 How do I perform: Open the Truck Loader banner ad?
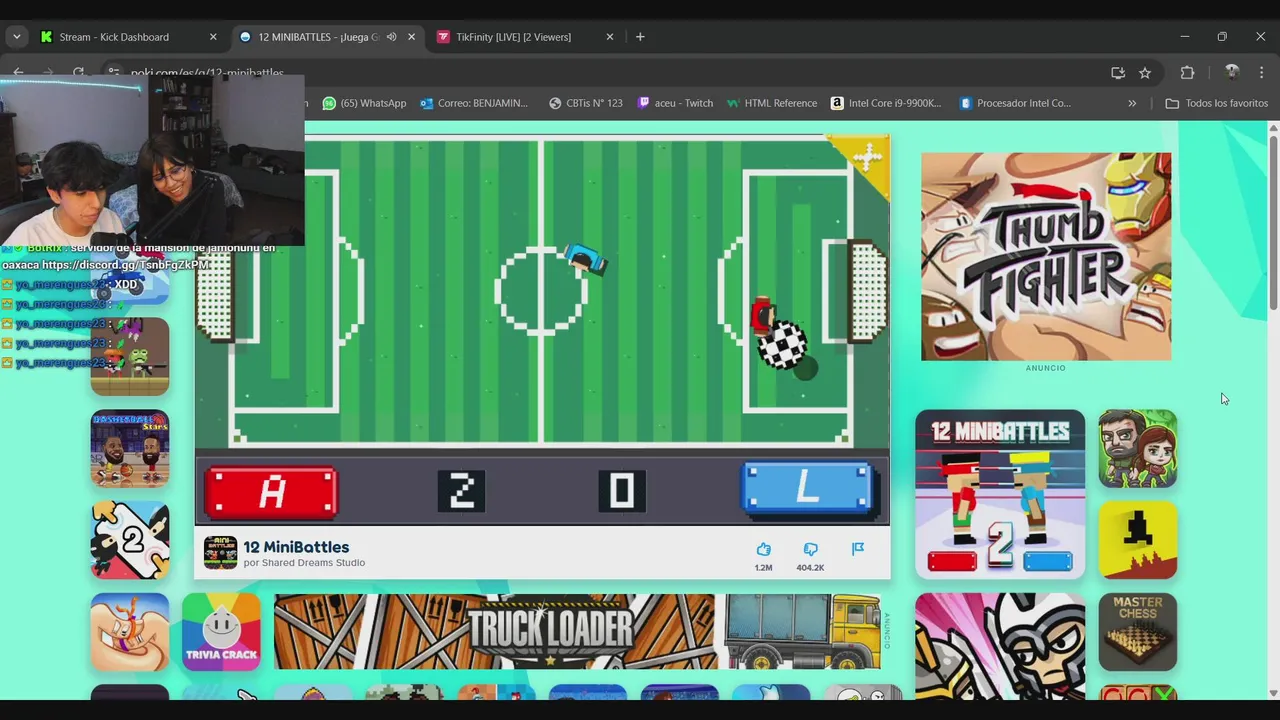(577, 631)
